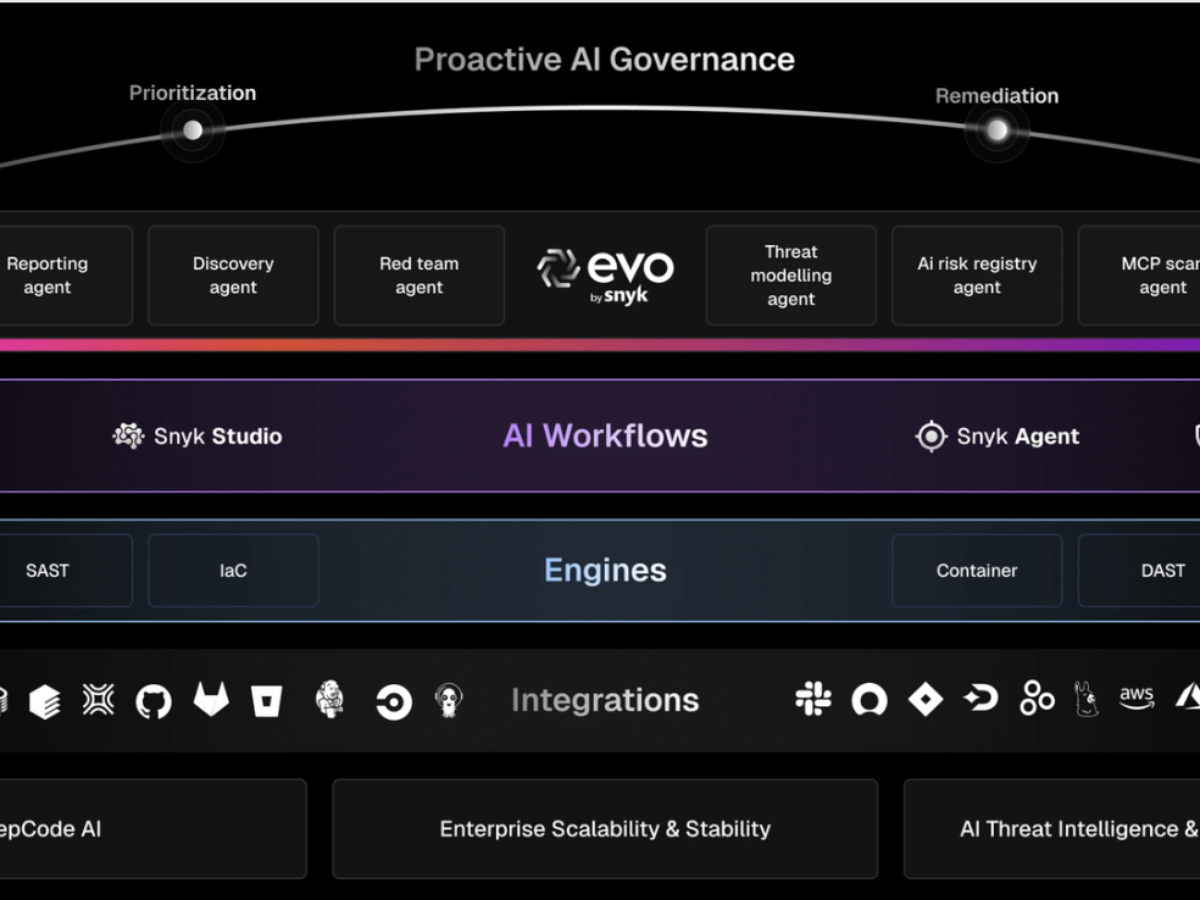Select the Jira diamond icon
Viewport: 1200px width, 900px height.
925,700
